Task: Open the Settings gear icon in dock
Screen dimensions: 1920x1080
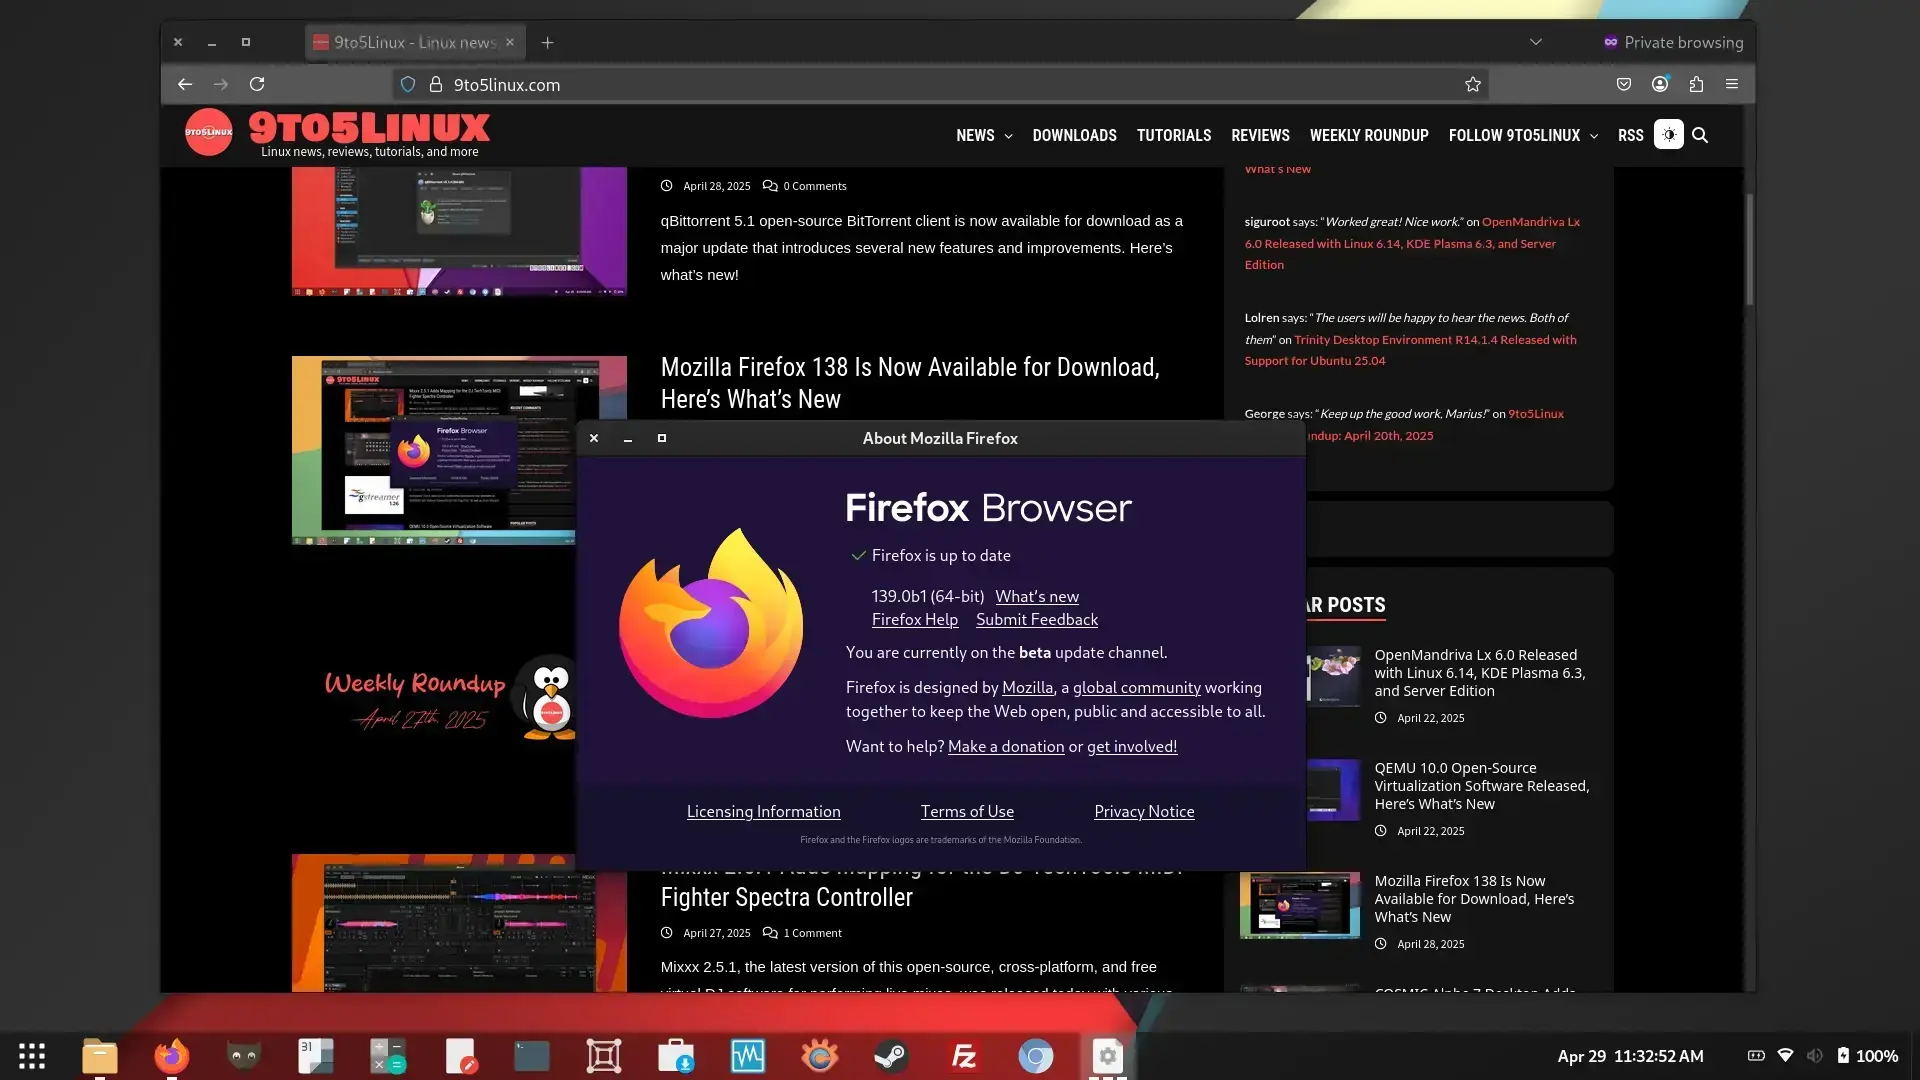Action: (1108, 1056)
